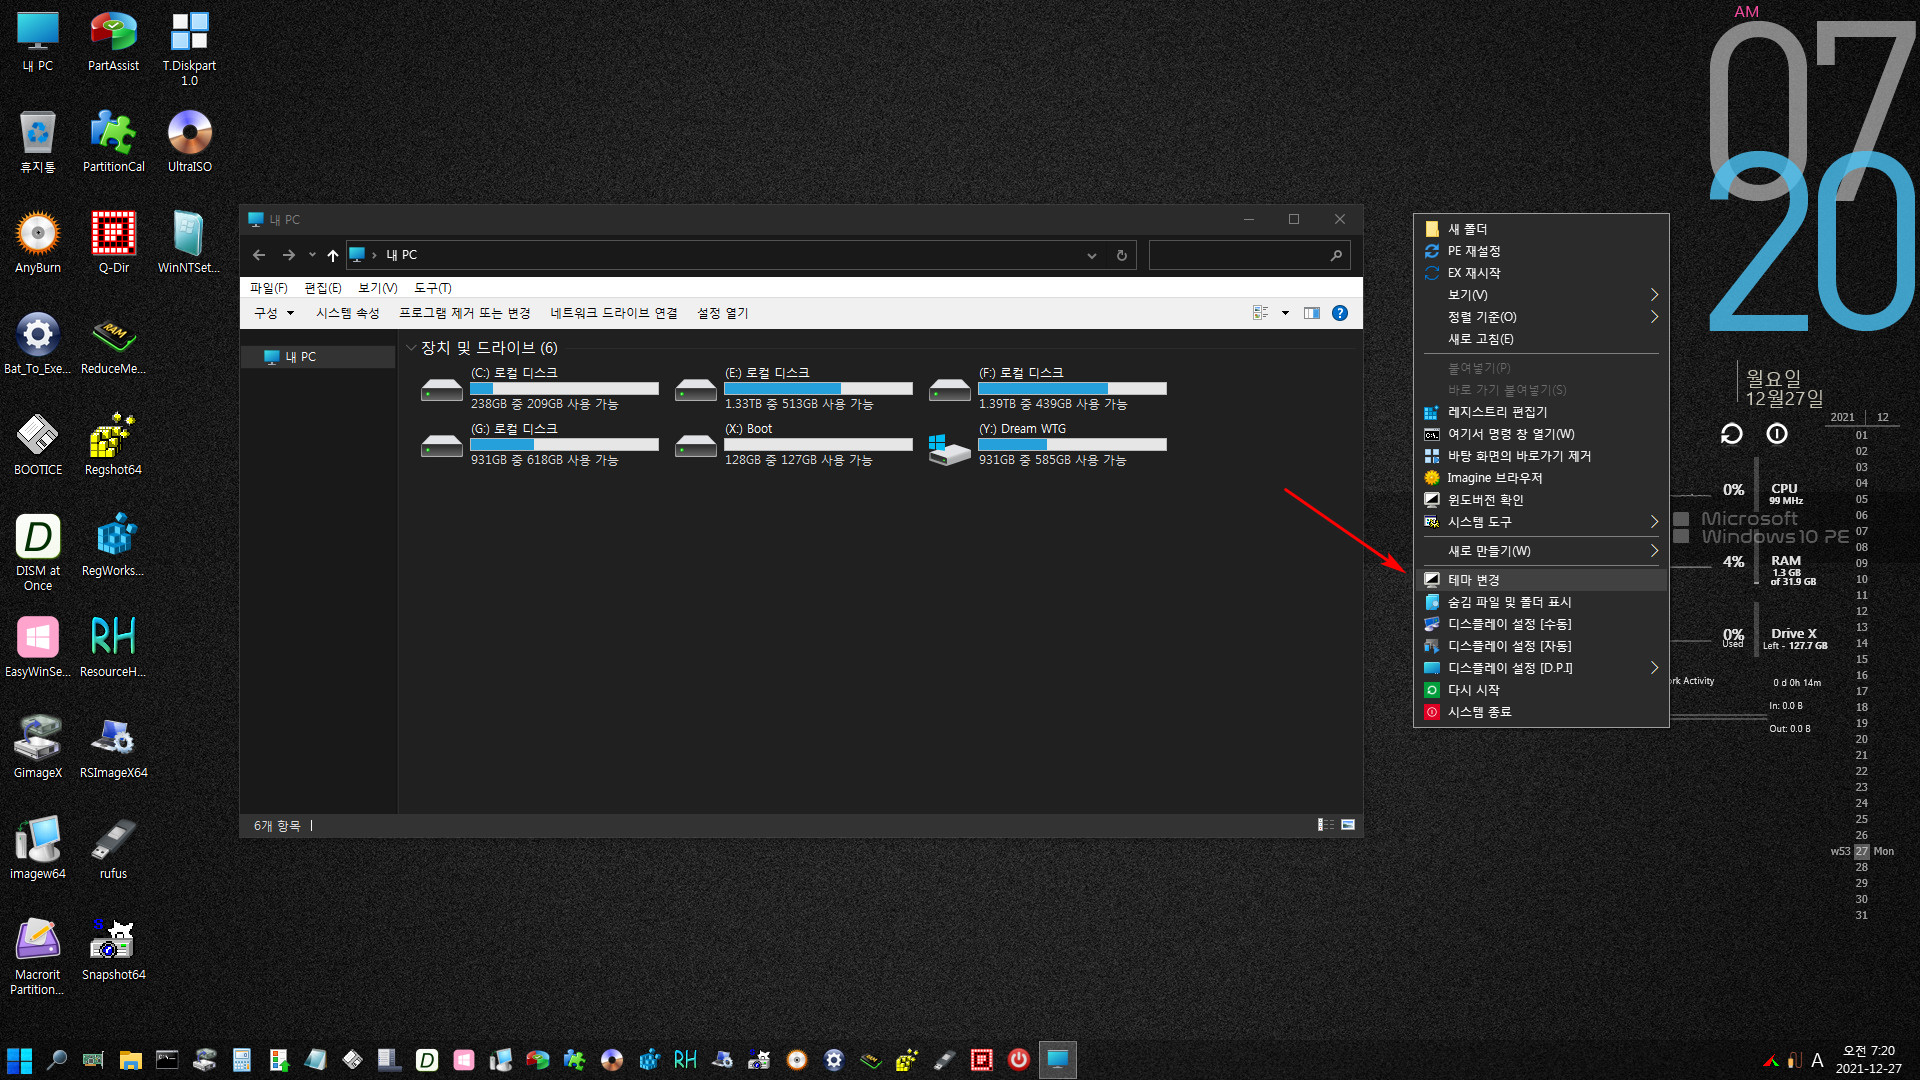Click 네트워크 드라이브 연결 button
Image resolution: width=1920 pixels, height=1080 pixels.
click(x=614, y=313)
